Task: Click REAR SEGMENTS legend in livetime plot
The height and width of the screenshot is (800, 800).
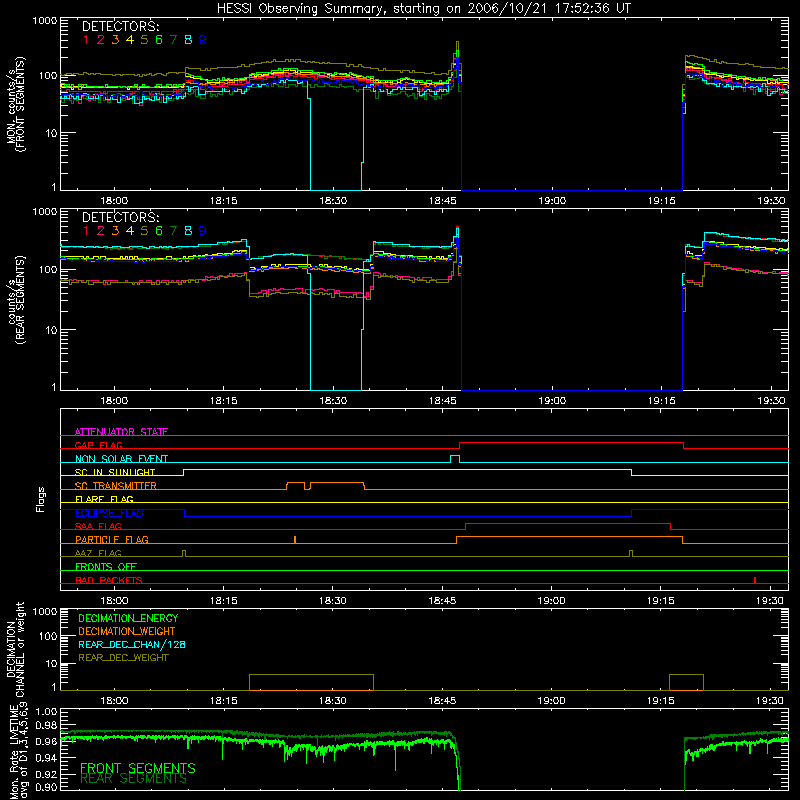Action: [x=134, y=779]
